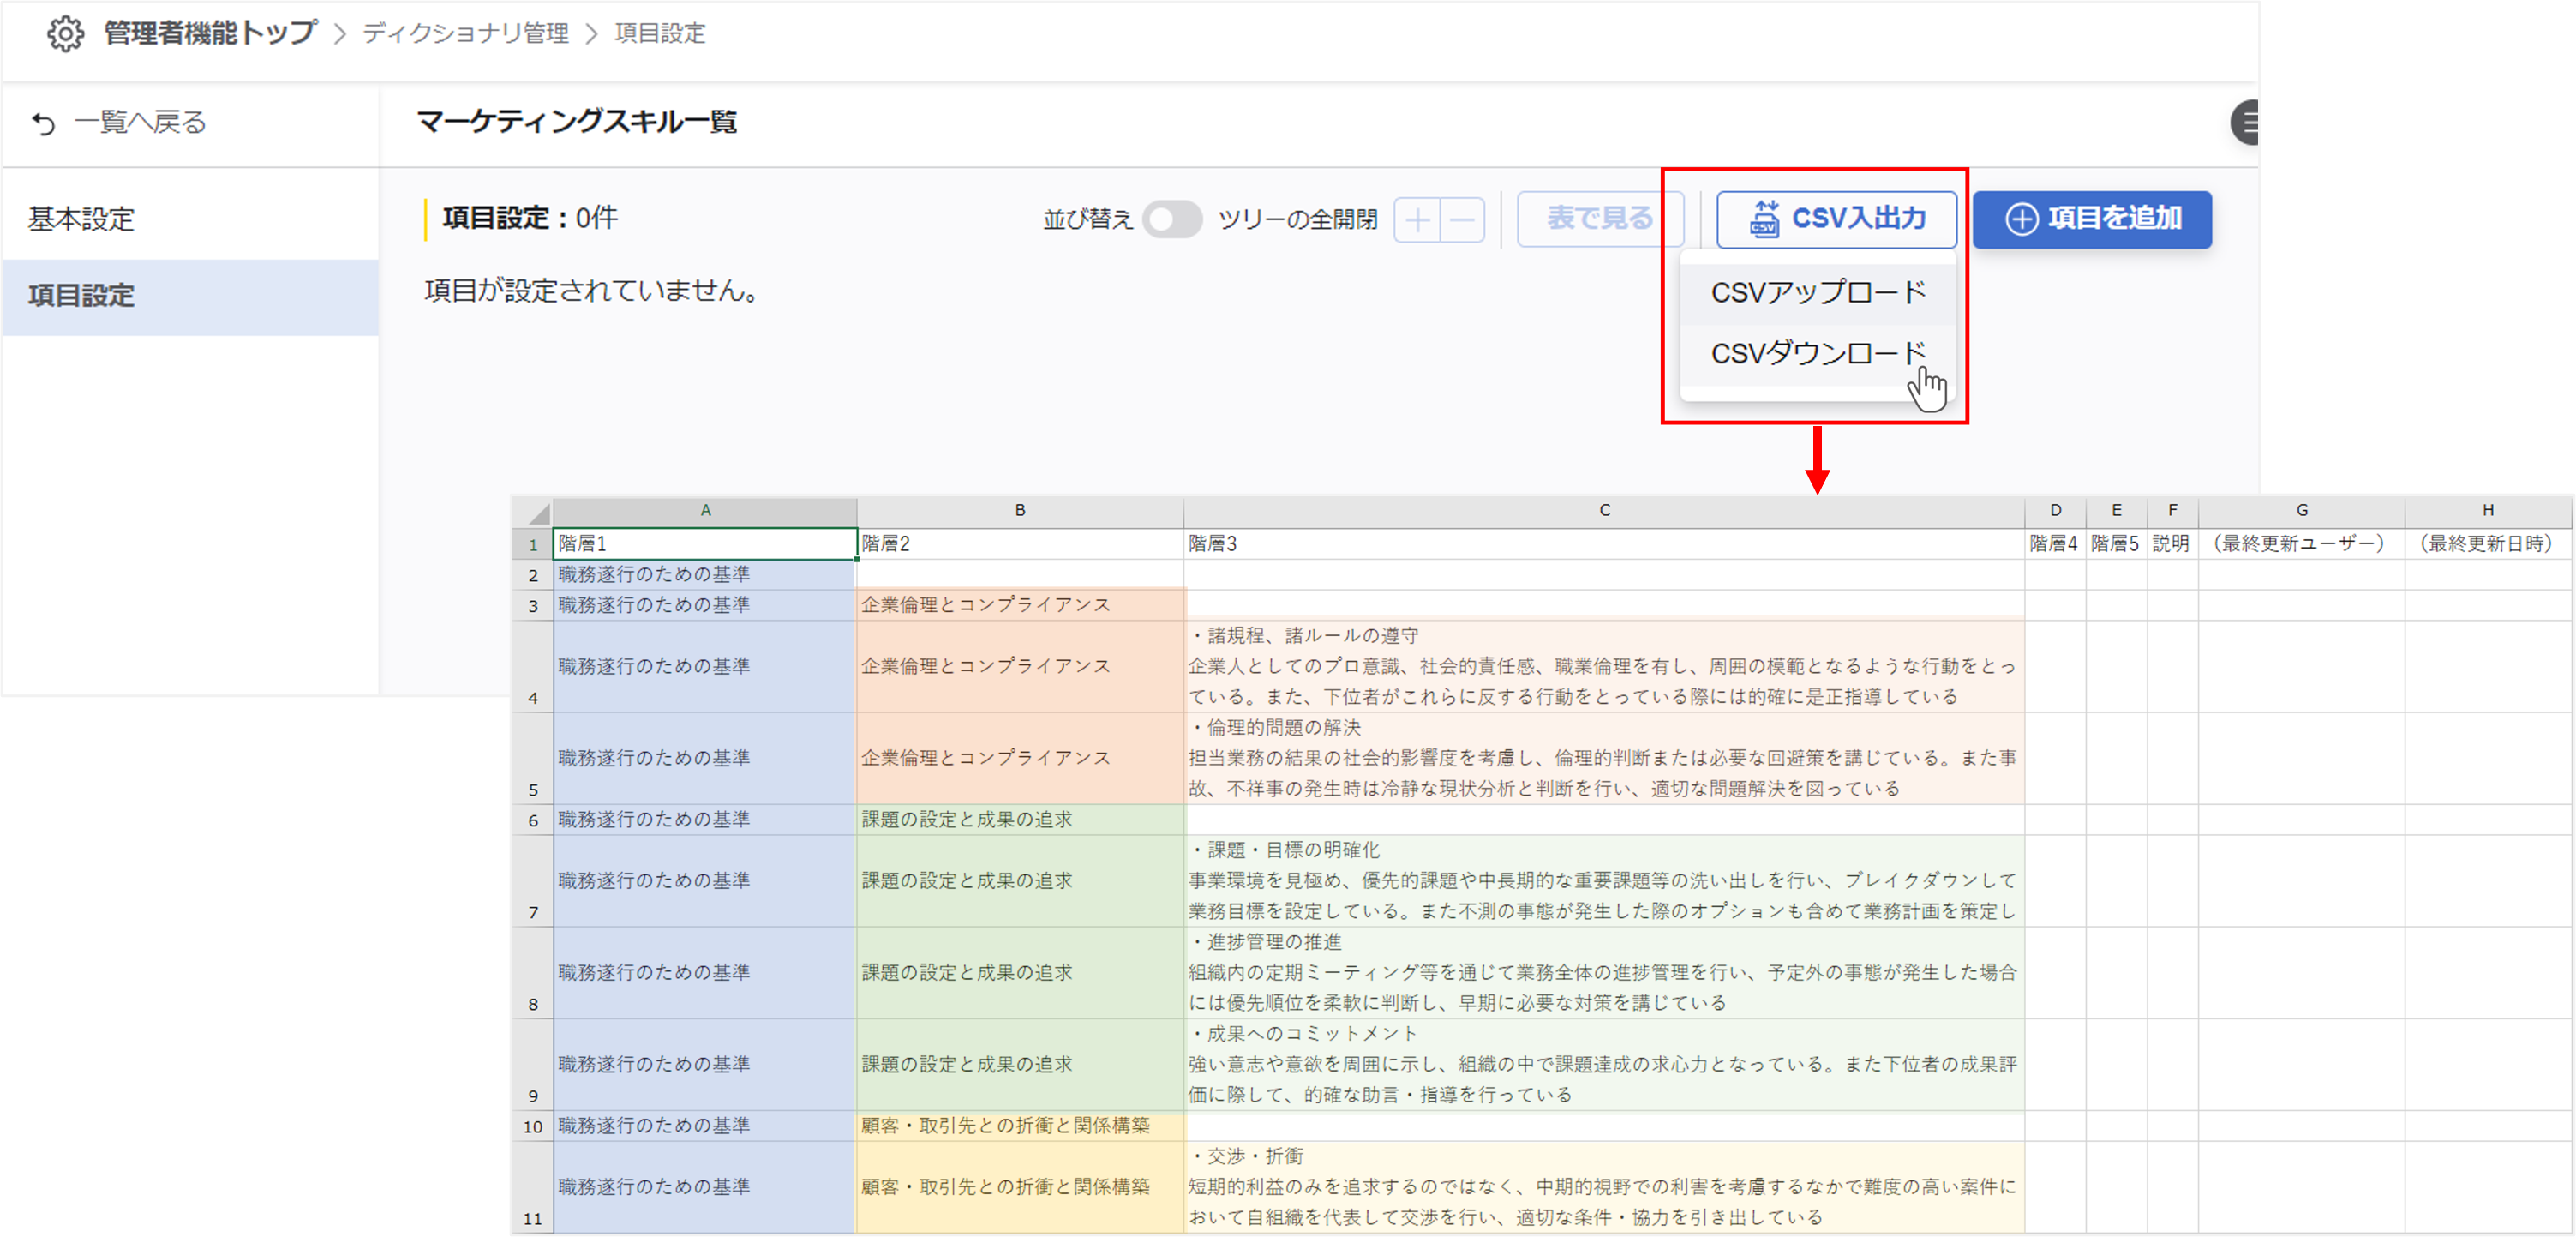This screenshot has height=1237, width=2576.
Task: Click cell A1 containing 階層1
Action: 704,543
